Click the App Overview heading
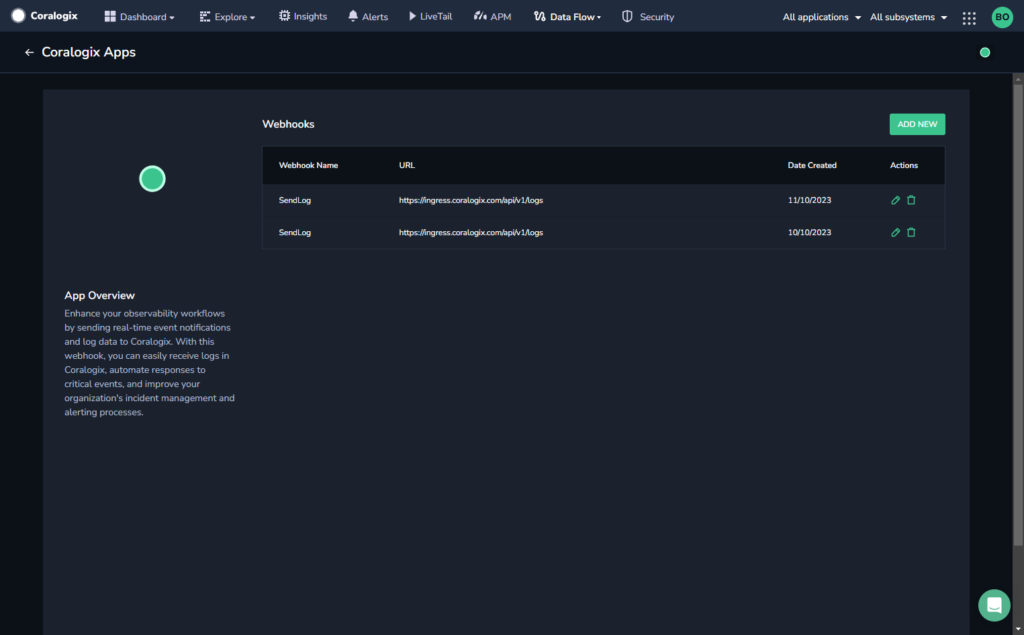The image size is (1024, 635). click(99, 295)
